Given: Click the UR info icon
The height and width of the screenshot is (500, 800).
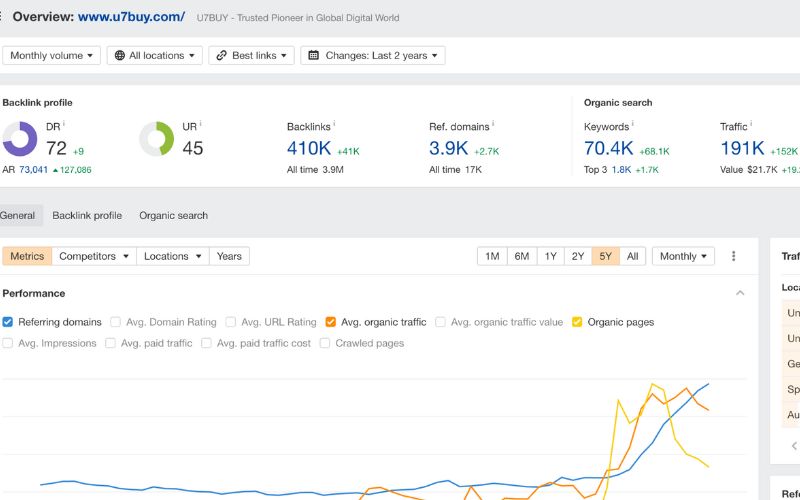Looking at the screenshot, I should (x=201, y=124).
